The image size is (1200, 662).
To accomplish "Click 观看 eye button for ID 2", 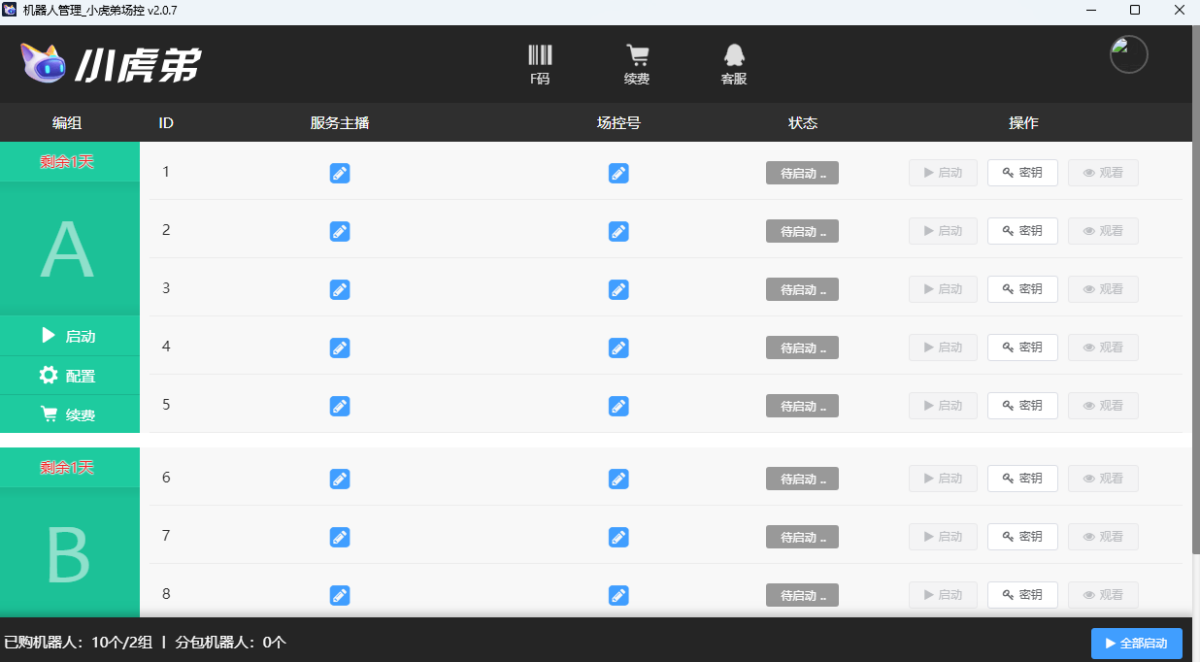I will pos(1102,231).
